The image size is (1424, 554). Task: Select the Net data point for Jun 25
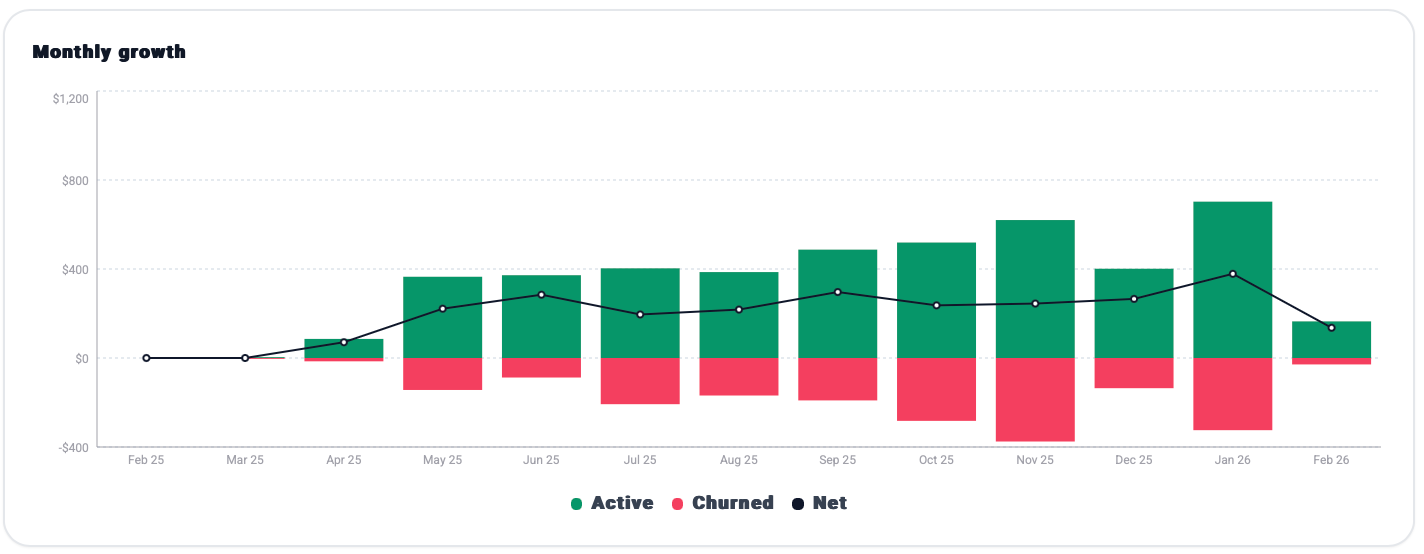pyautogui.click(x=541, y=295)
